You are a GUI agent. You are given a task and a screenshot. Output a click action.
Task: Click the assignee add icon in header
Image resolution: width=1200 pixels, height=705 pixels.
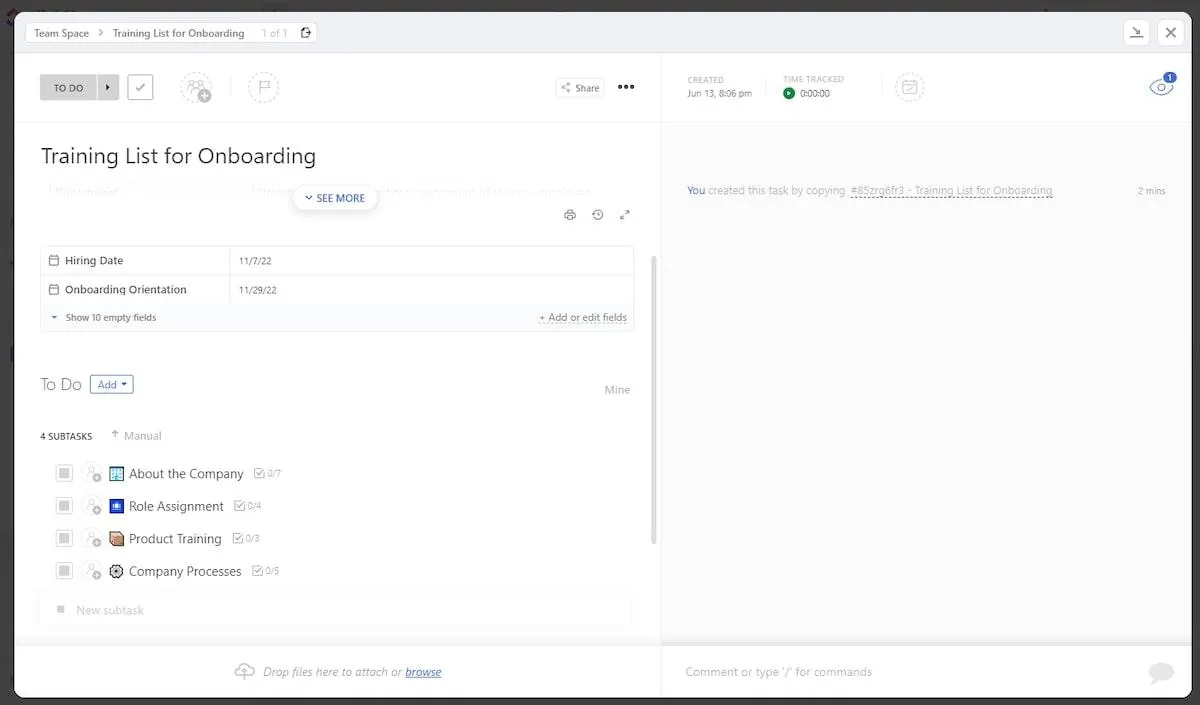pos(197,88)
